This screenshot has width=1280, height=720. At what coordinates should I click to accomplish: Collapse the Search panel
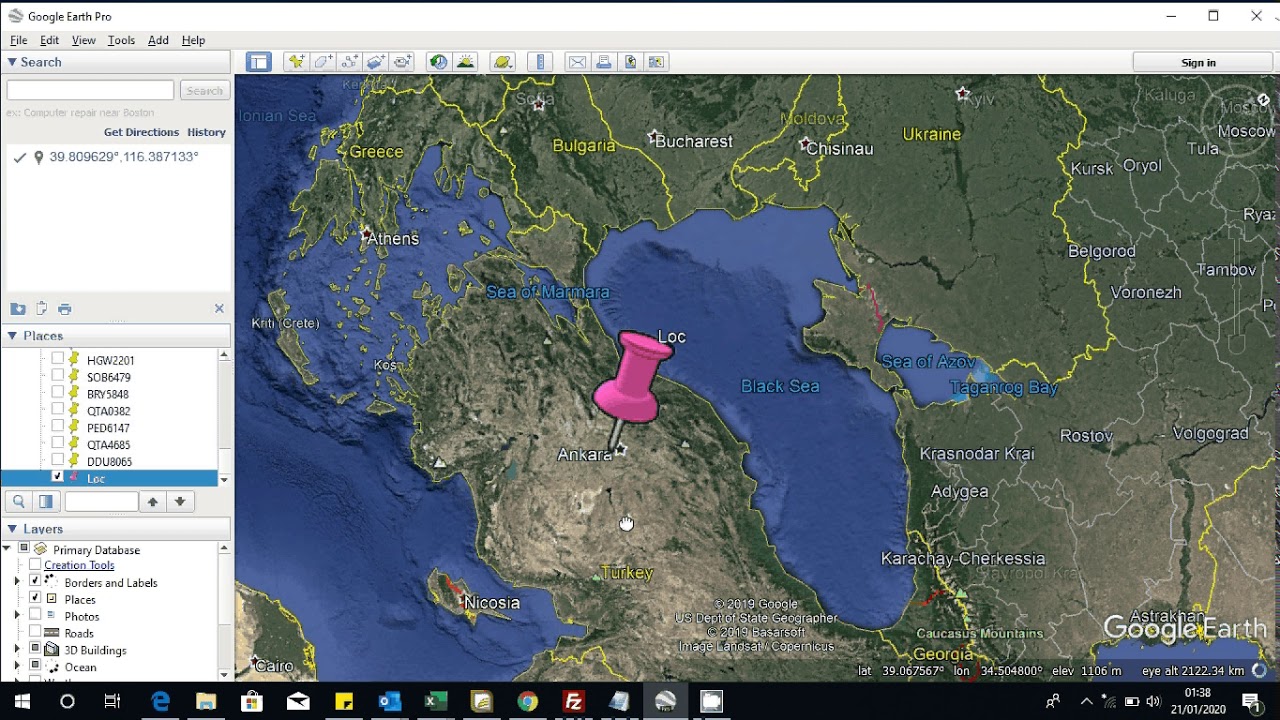click(12, 62)
